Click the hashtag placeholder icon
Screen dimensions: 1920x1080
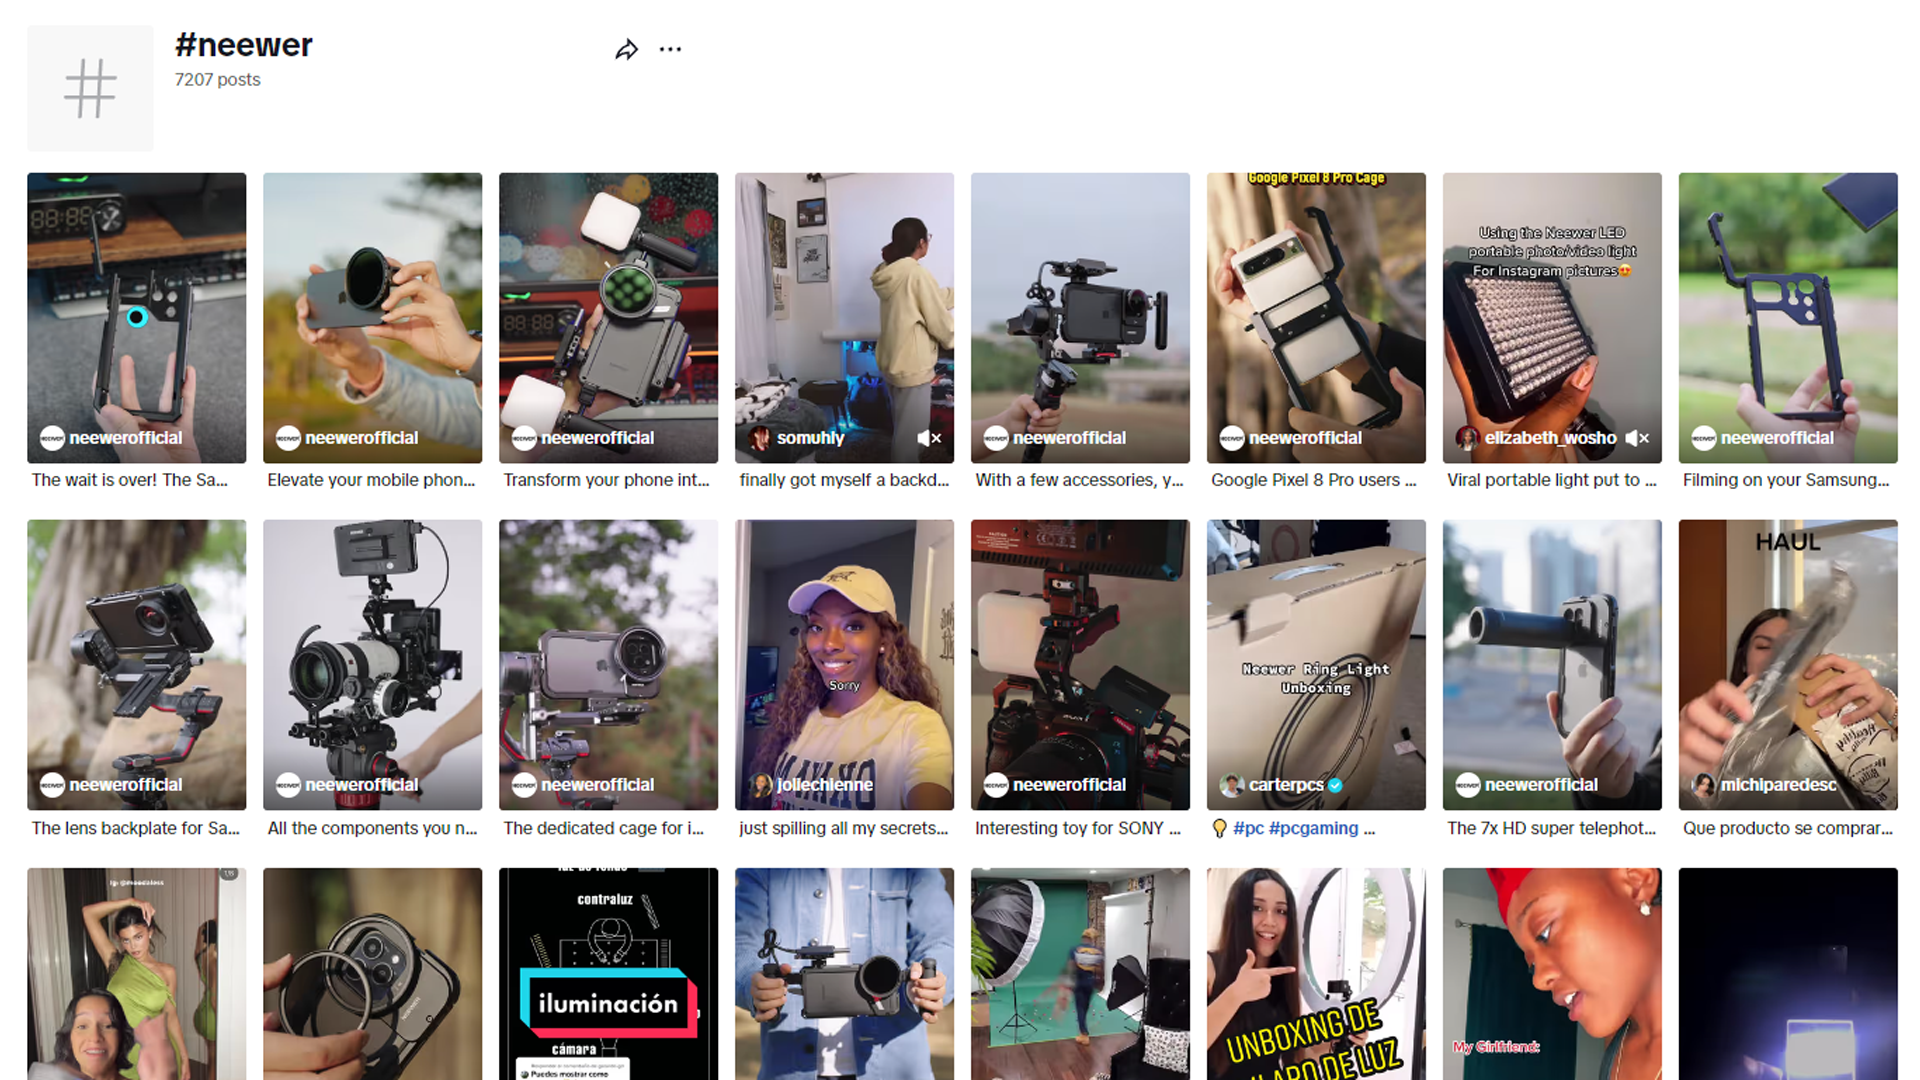click(x=90, y=88)
